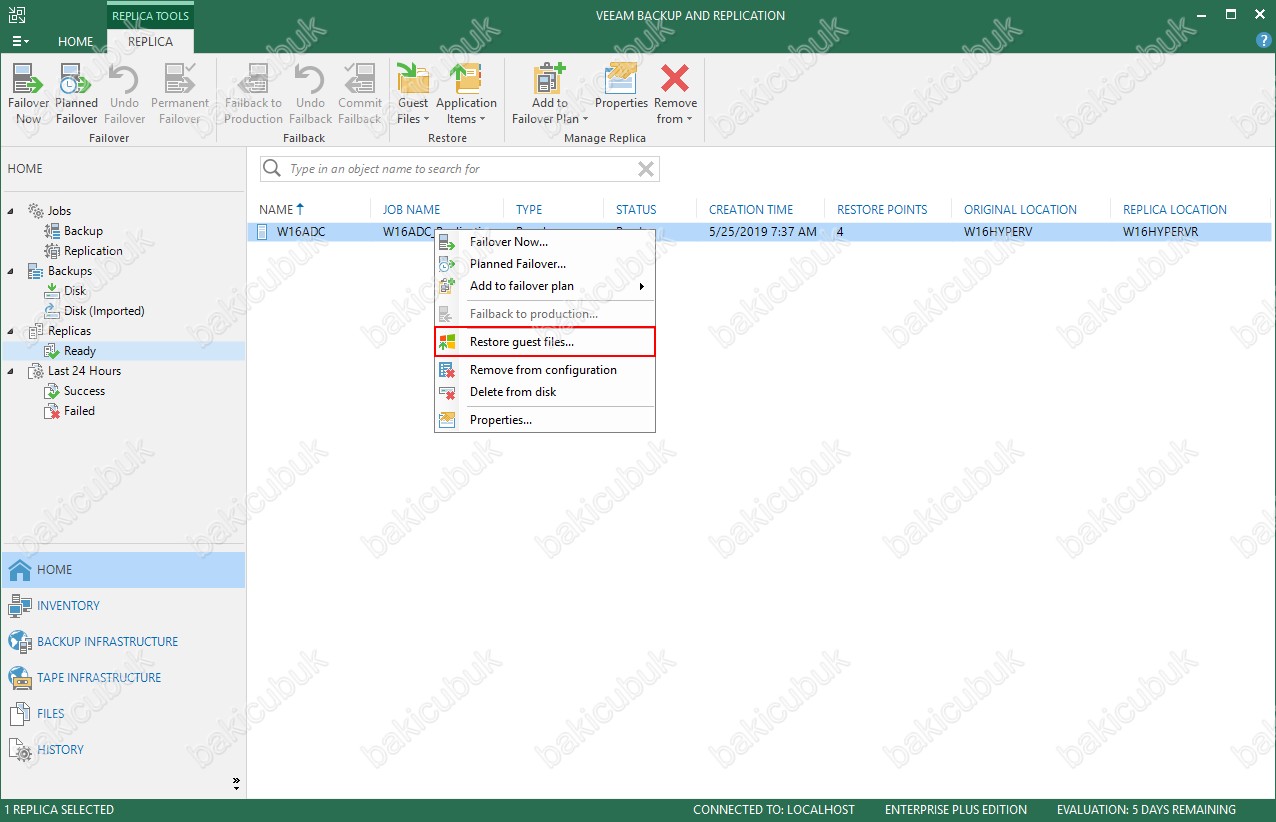Start a Planned Failover from ribbon

(76, 94)
